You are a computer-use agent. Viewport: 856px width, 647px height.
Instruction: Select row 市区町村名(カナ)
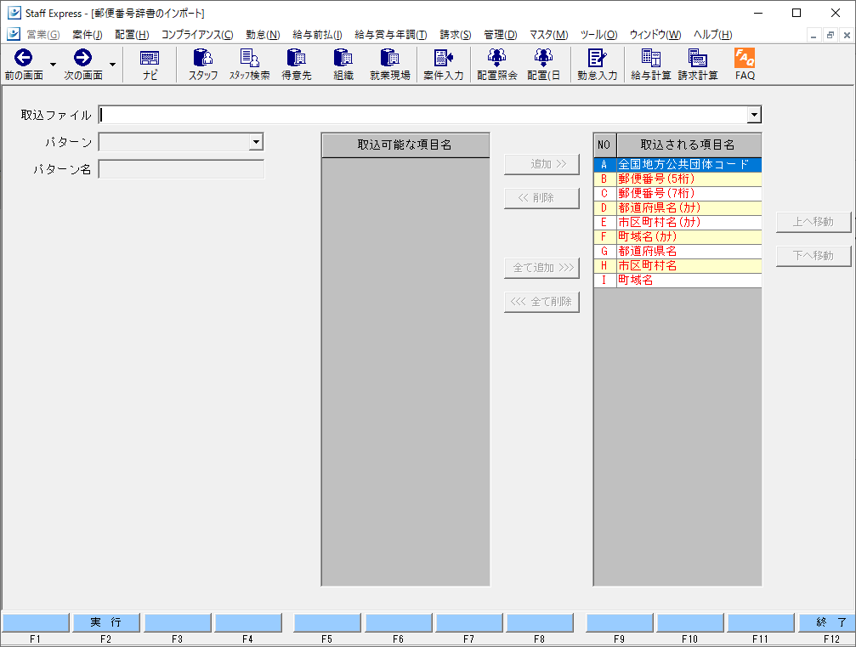pyautogui.click(x=677, y=222)
